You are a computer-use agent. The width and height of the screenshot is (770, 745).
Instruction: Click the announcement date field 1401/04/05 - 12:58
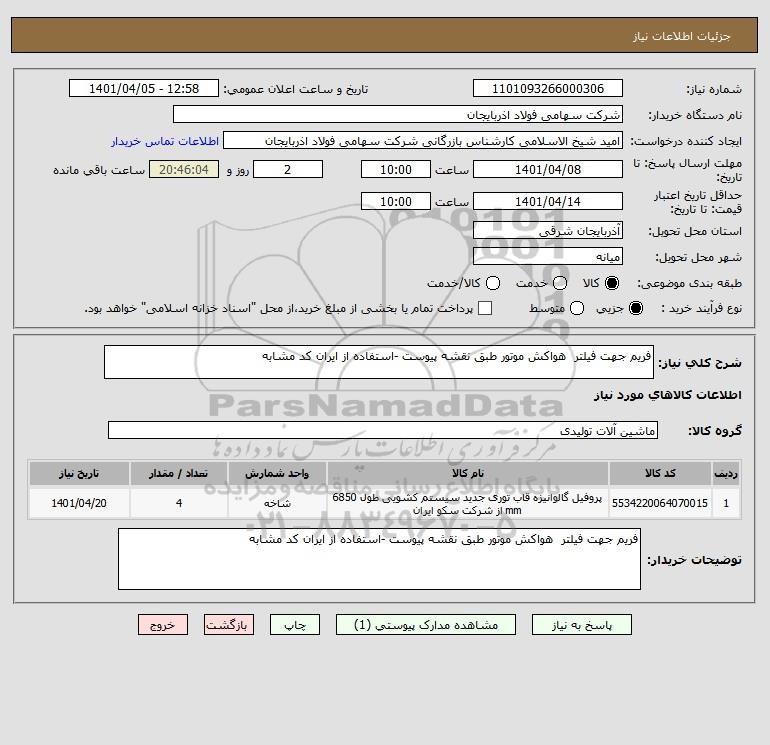[144, 88]
